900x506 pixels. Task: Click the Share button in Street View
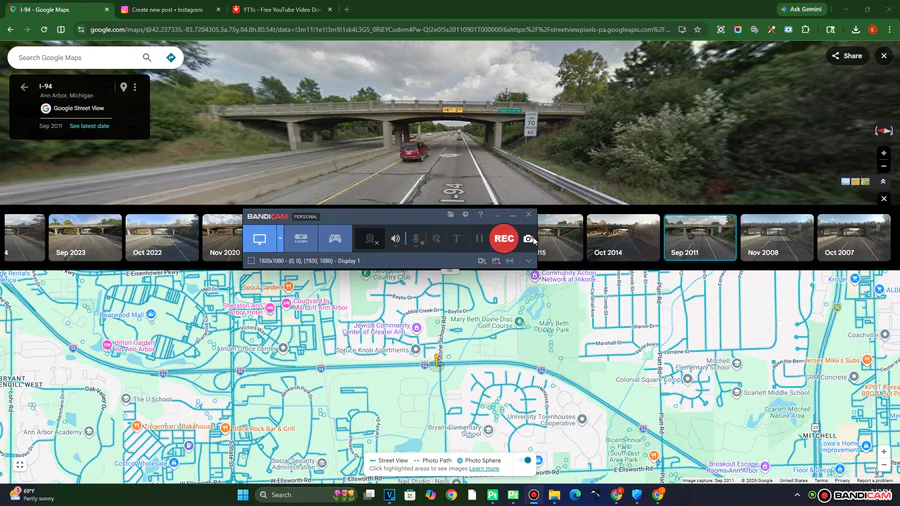pos(847,56)
